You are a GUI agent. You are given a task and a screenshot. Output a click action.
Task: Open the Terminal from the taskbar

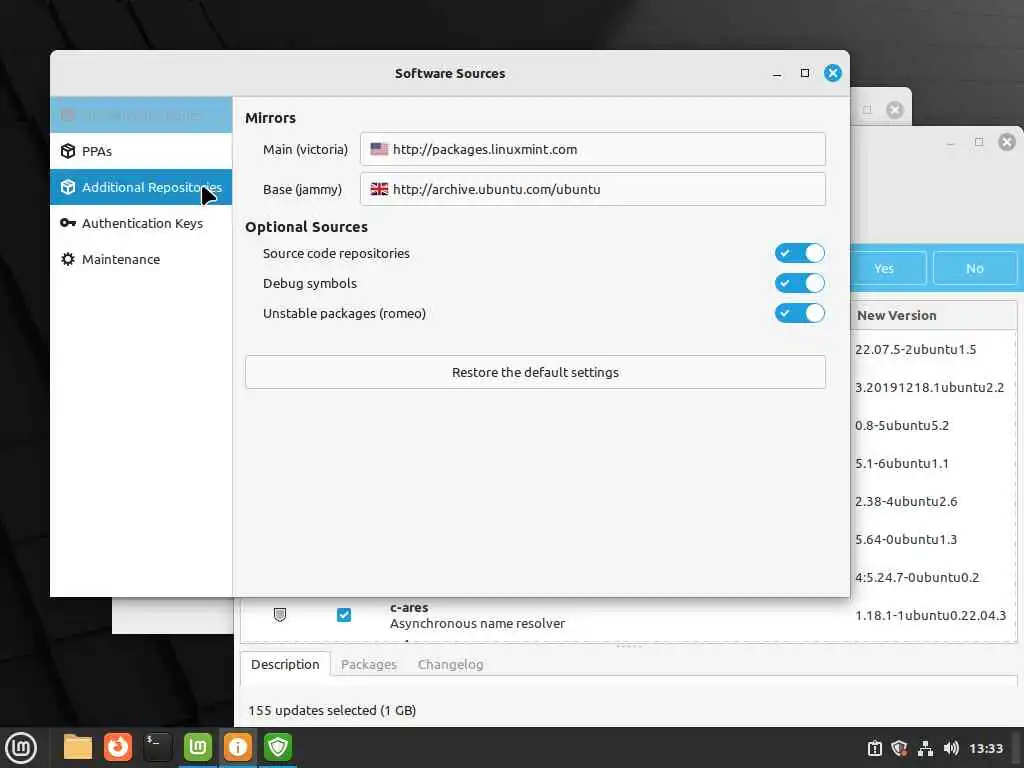click(x=157, y=747)
